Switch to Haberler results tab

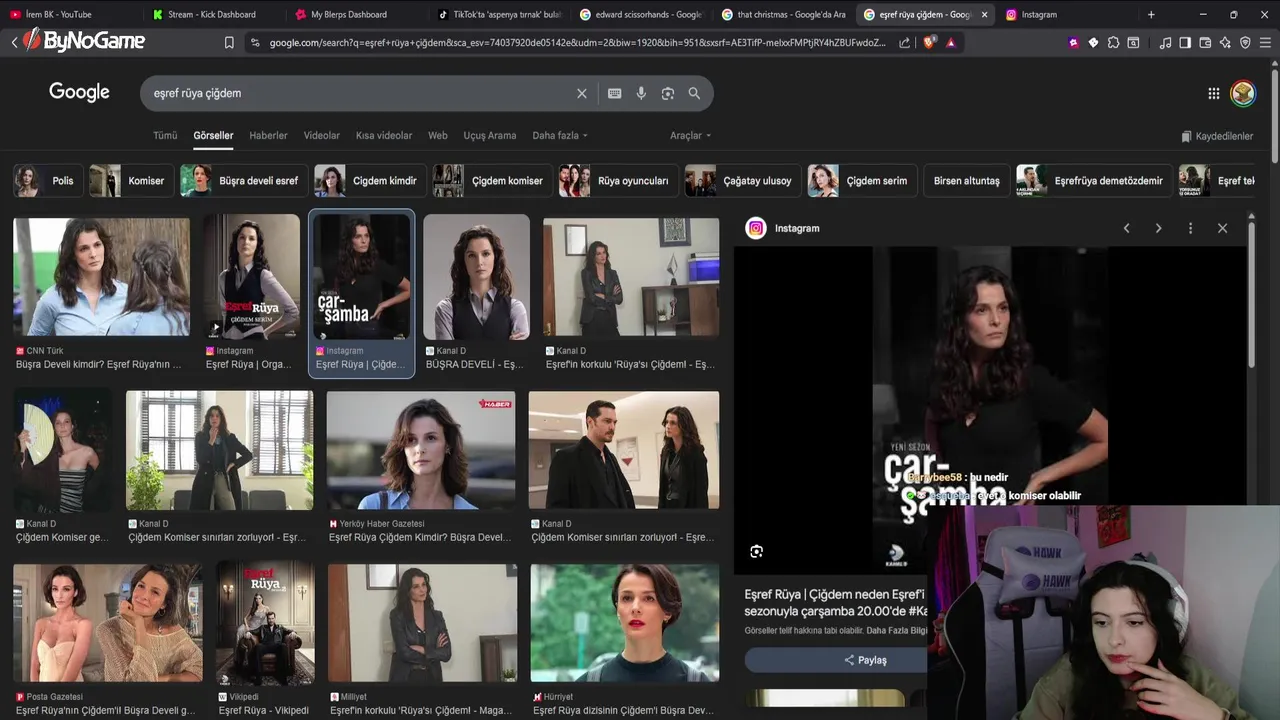pyautogui.click(x=268, y=135)
